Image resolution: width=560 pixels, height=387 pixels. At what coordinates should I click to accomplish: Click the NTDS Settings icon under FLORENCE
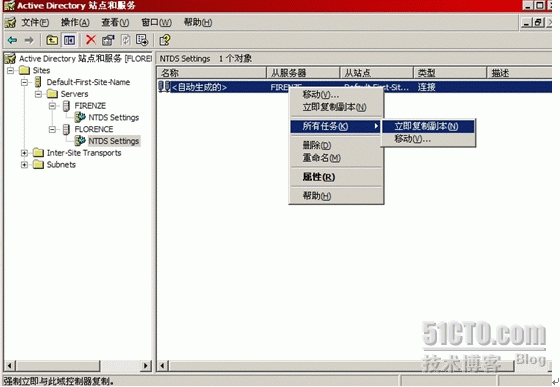tap(80, 141)
